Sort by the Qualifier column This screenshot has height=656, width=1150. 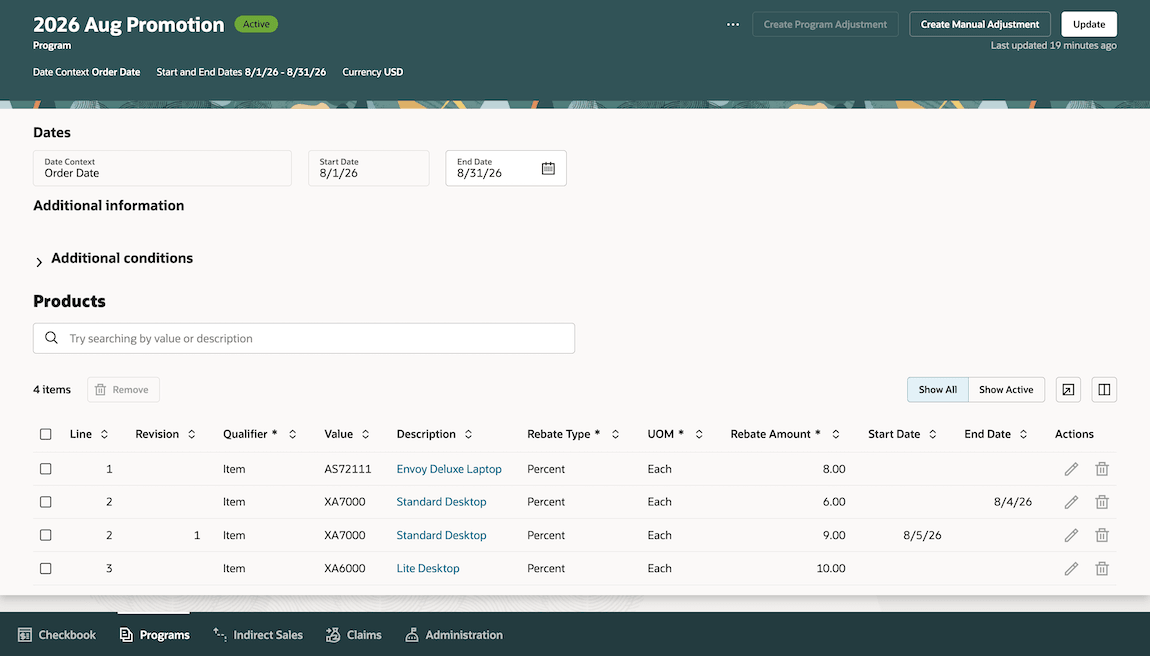(x=292, y=434)
